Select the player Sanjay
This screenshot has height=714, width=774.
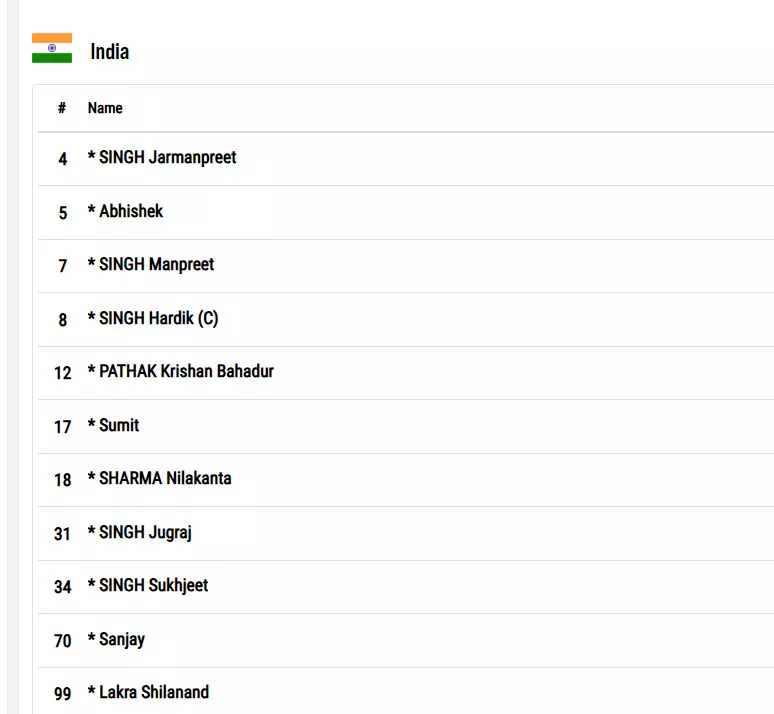(x=121, y=640)
